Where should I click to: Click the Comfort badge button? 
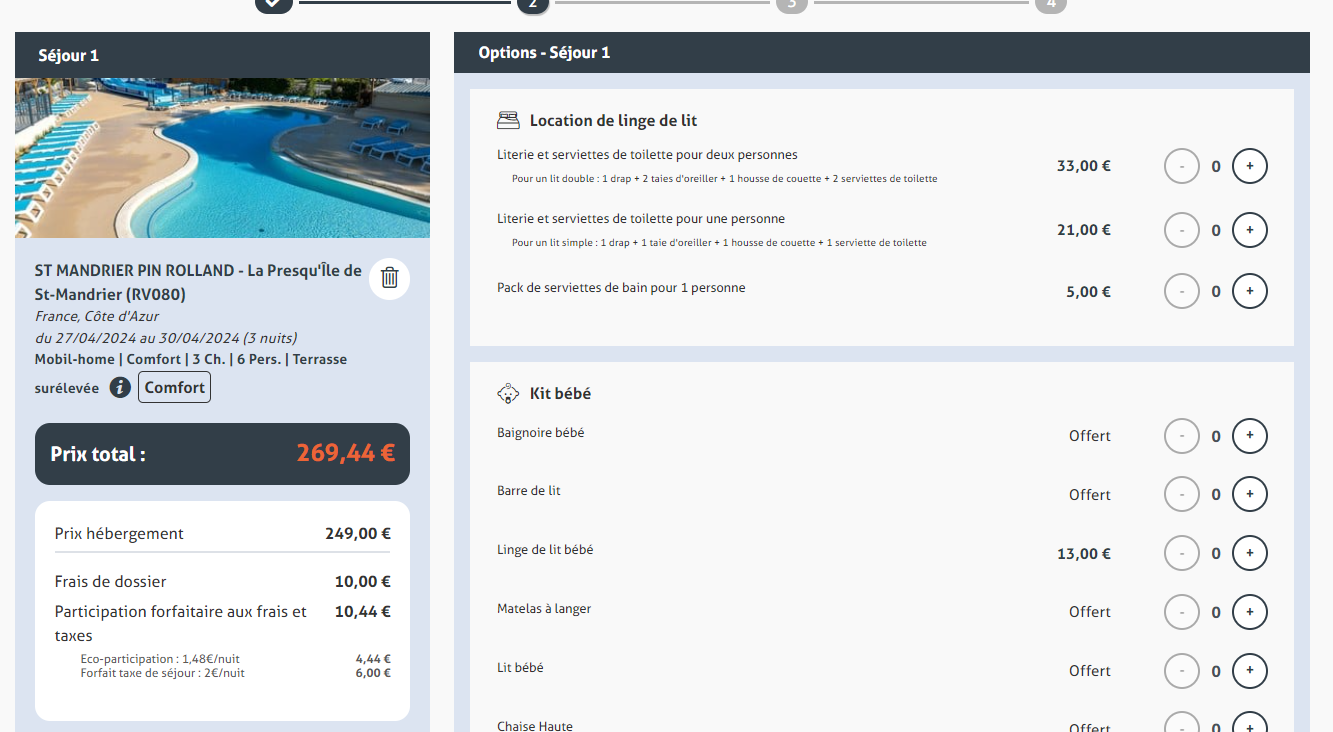174,388
